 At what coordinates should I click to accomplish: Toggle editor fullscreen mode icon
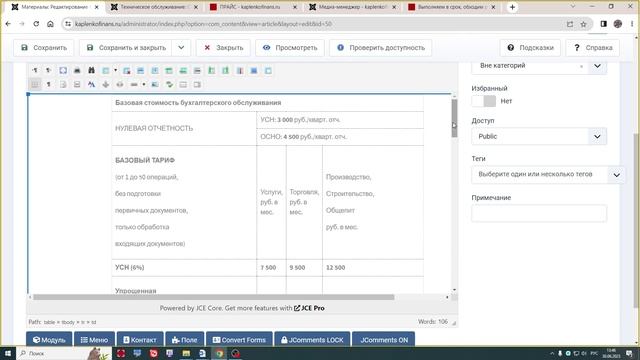[63, 71]
